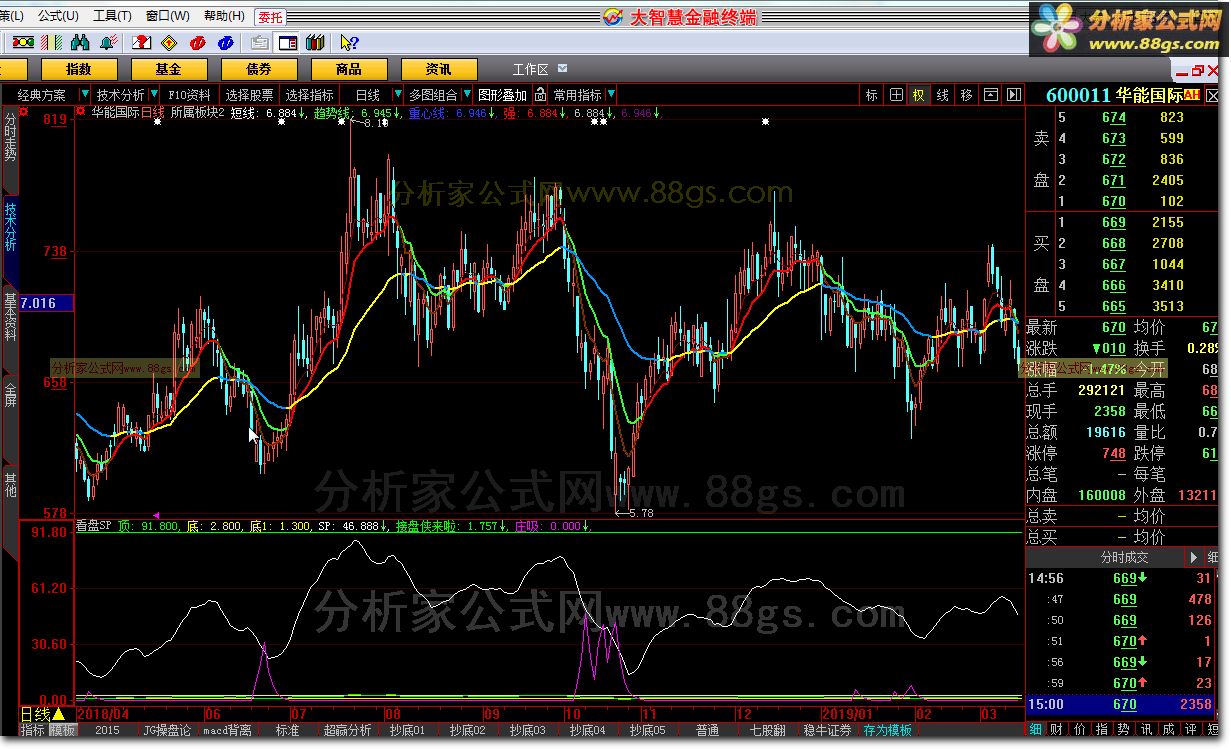
Task: Click the framed window icon after 移
Action: 991,95
